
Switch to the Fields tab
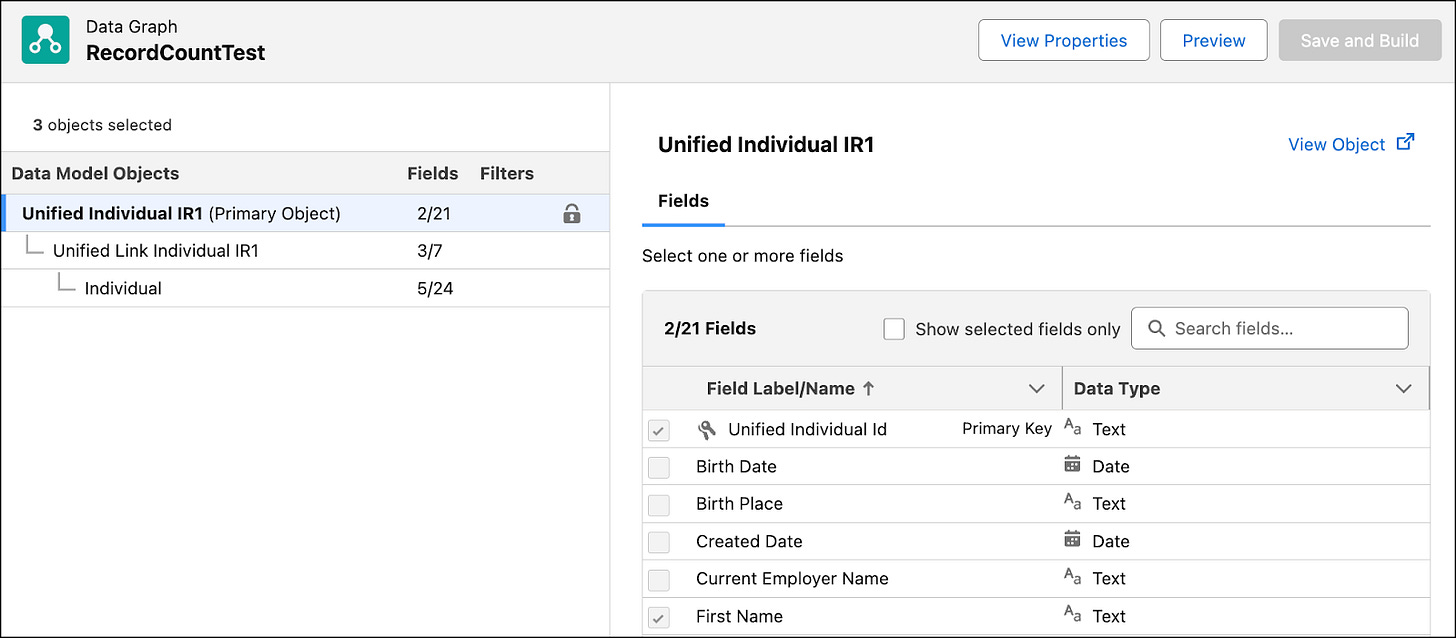coord(683,201)
